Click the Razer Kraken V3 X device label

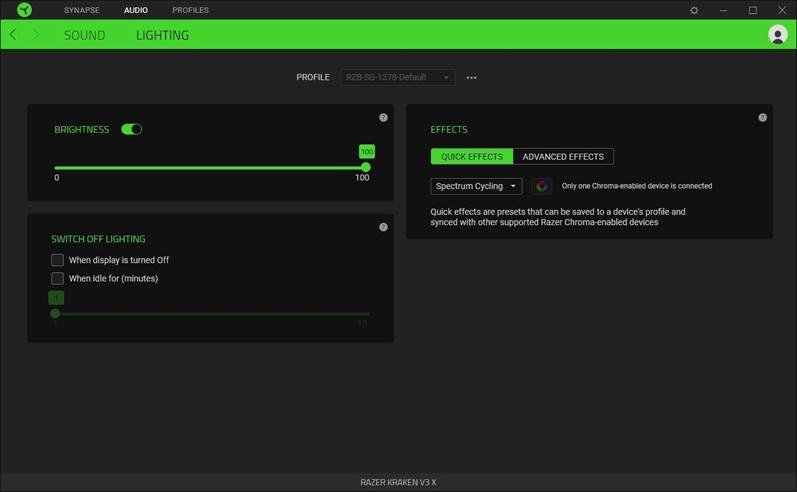click(x=398, y=482)
